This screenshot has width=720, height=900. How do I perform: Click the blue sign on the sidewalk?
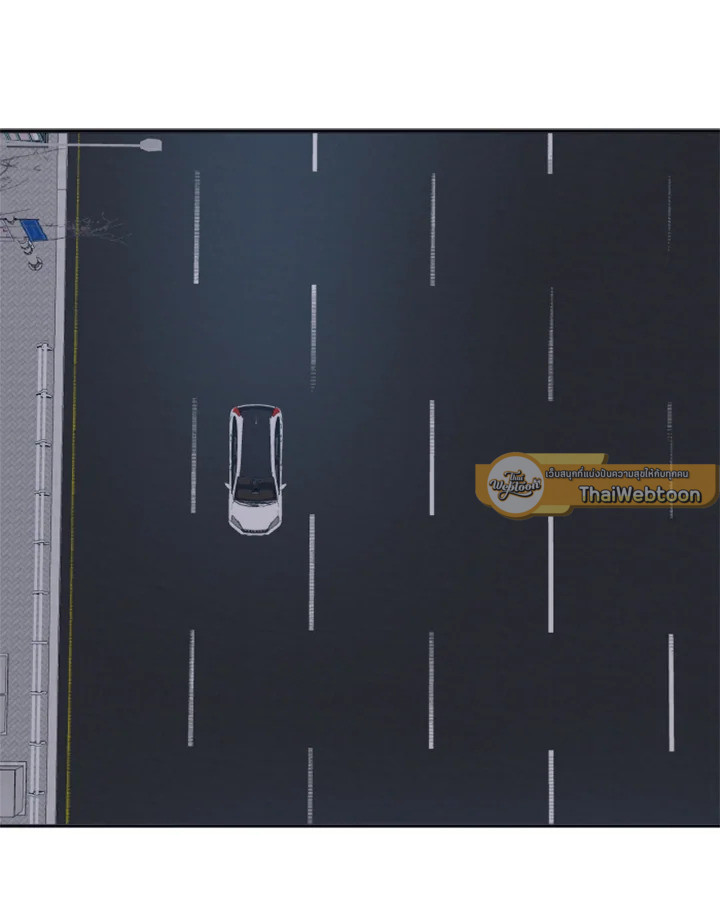[x=35, y=231]
